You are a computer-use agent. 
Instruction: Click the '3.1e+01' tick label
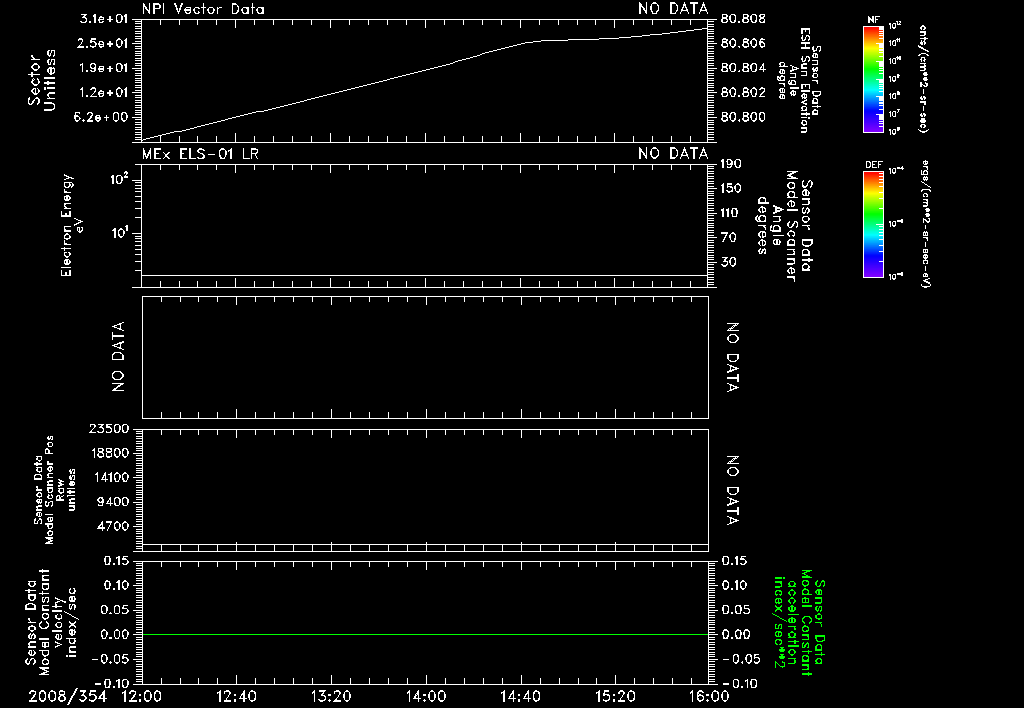tap(104, 19)
